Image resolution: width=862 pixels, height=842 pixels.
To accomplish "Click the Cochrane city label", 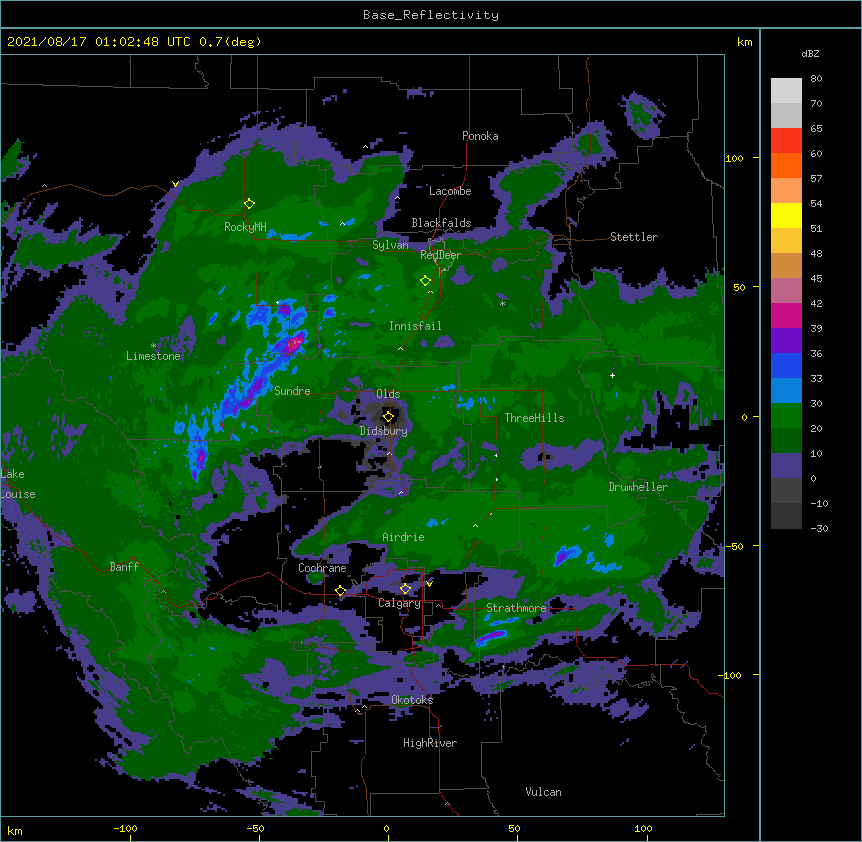I will [x=322, y=568].
